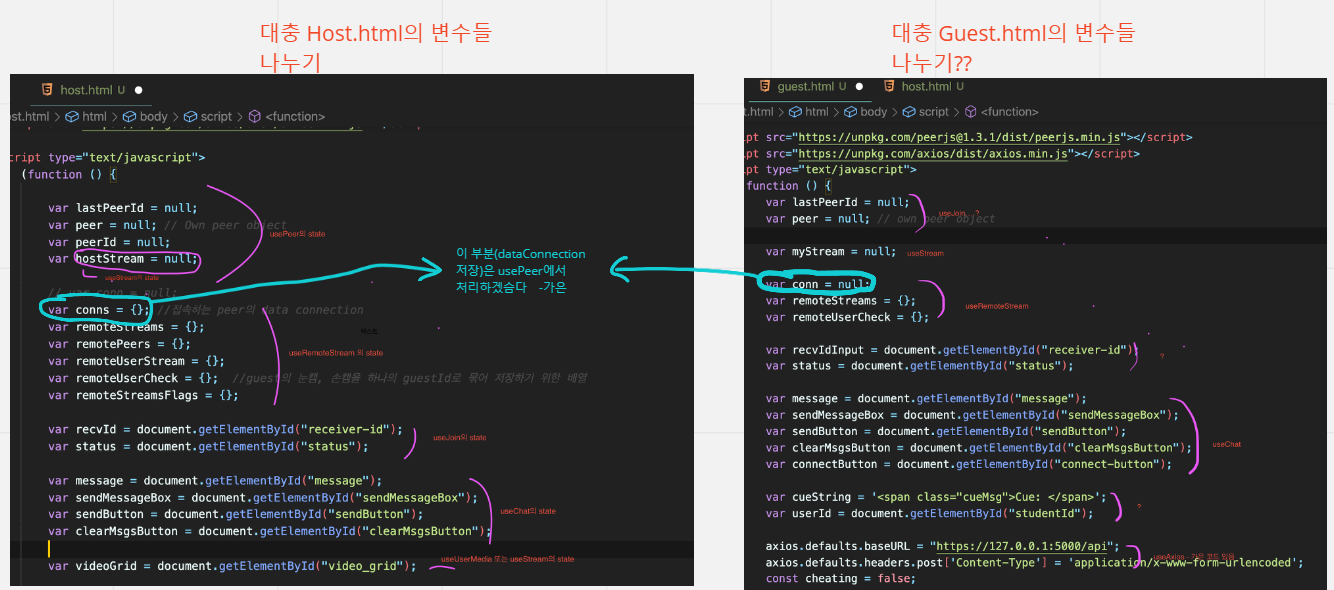1334x590 pixels.
Task: Click the 'Guest.html의 변수들 나누기??' heading text
Action: tap(1013, 48)
